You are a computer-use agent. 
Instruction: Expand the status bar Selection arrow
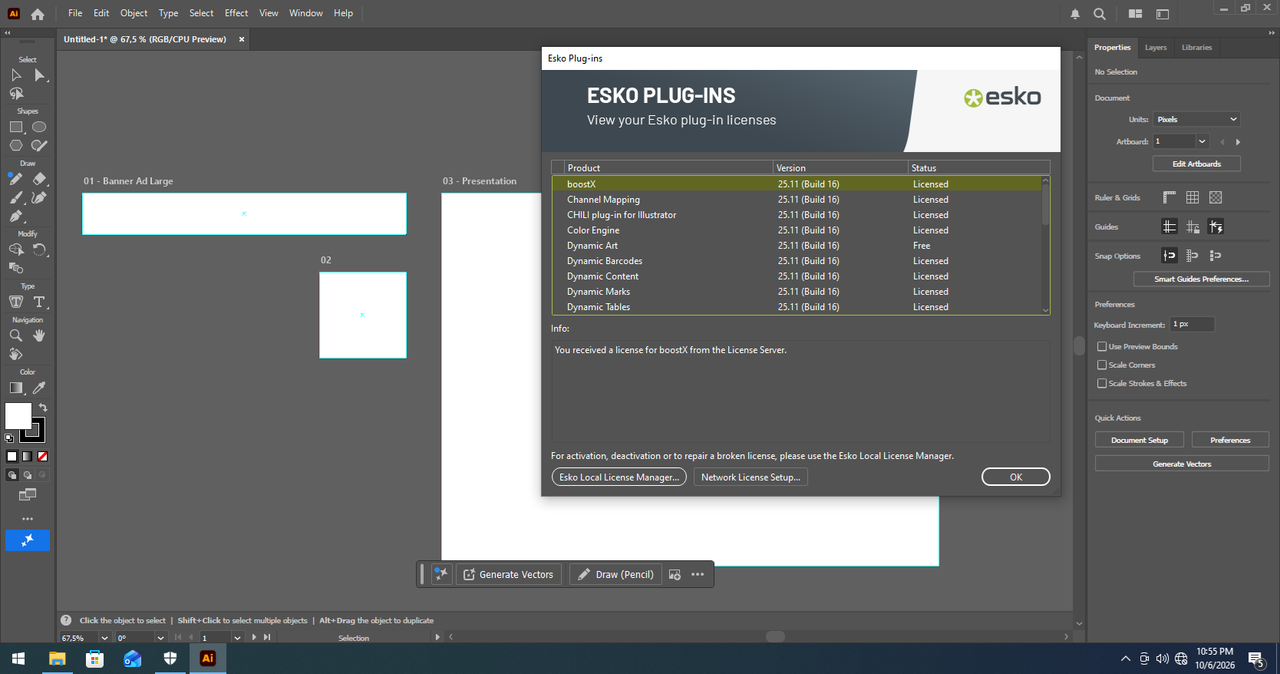(x=436, y=637)
